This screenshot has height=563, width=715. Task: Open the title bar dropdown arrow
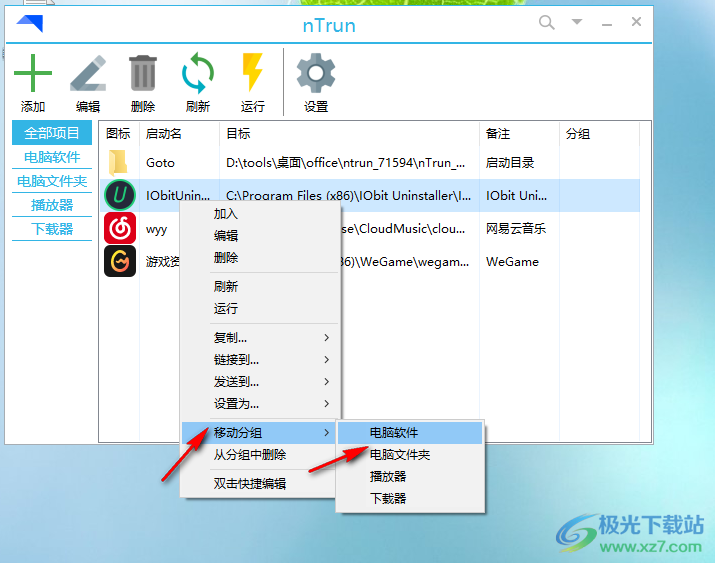click(x=577, y=21)
